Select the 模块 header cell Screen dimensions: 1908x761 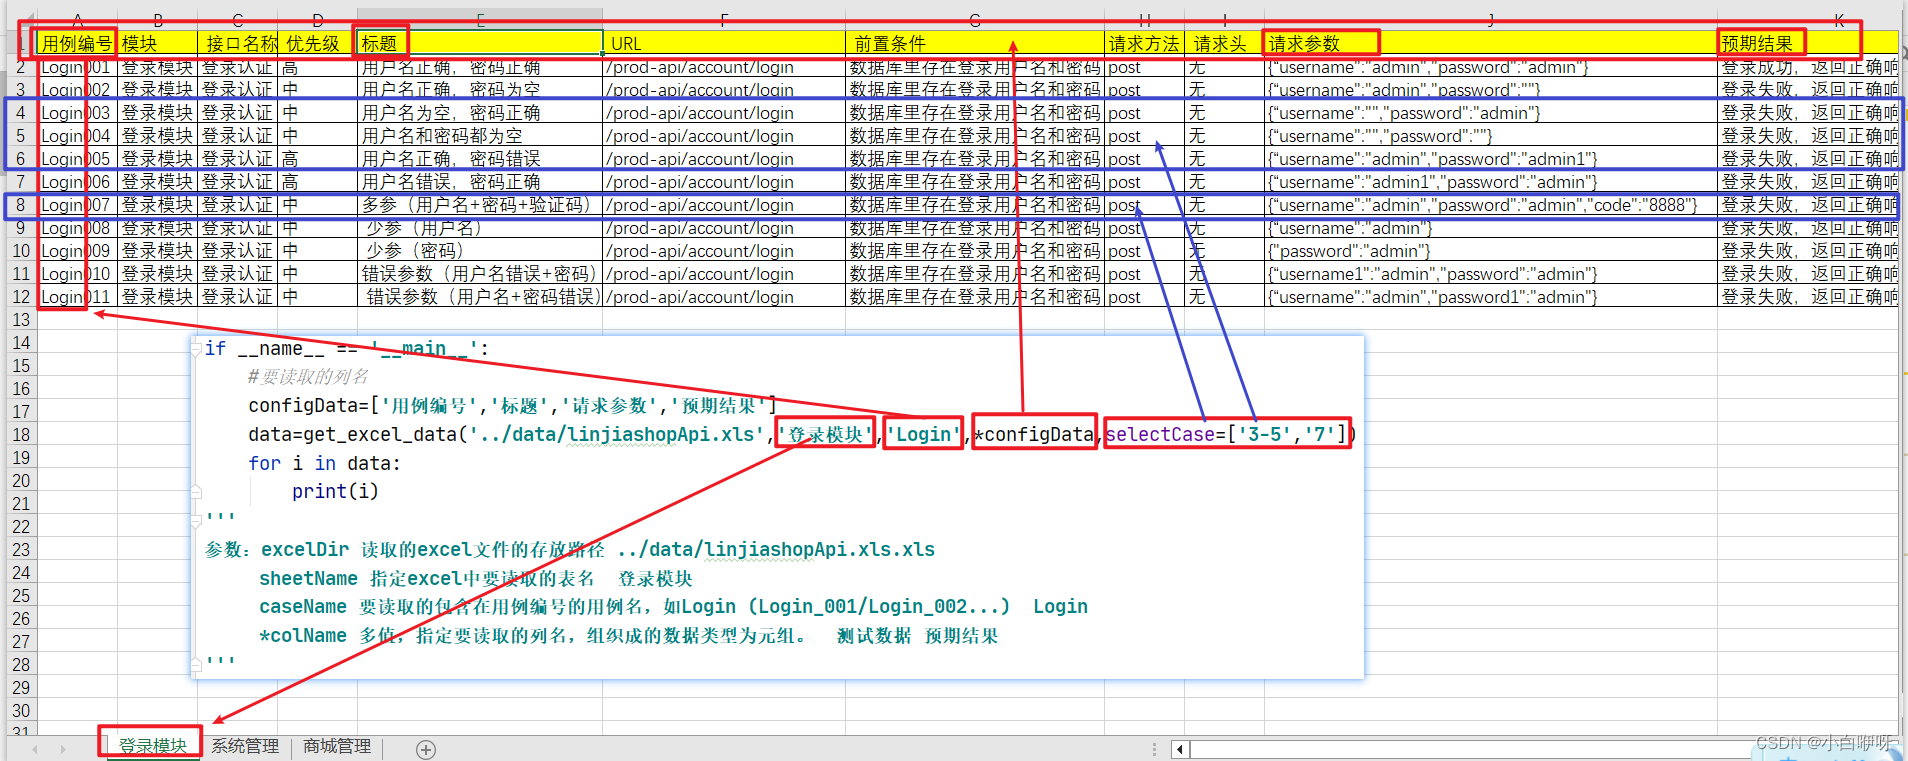(x=157, y=43)
